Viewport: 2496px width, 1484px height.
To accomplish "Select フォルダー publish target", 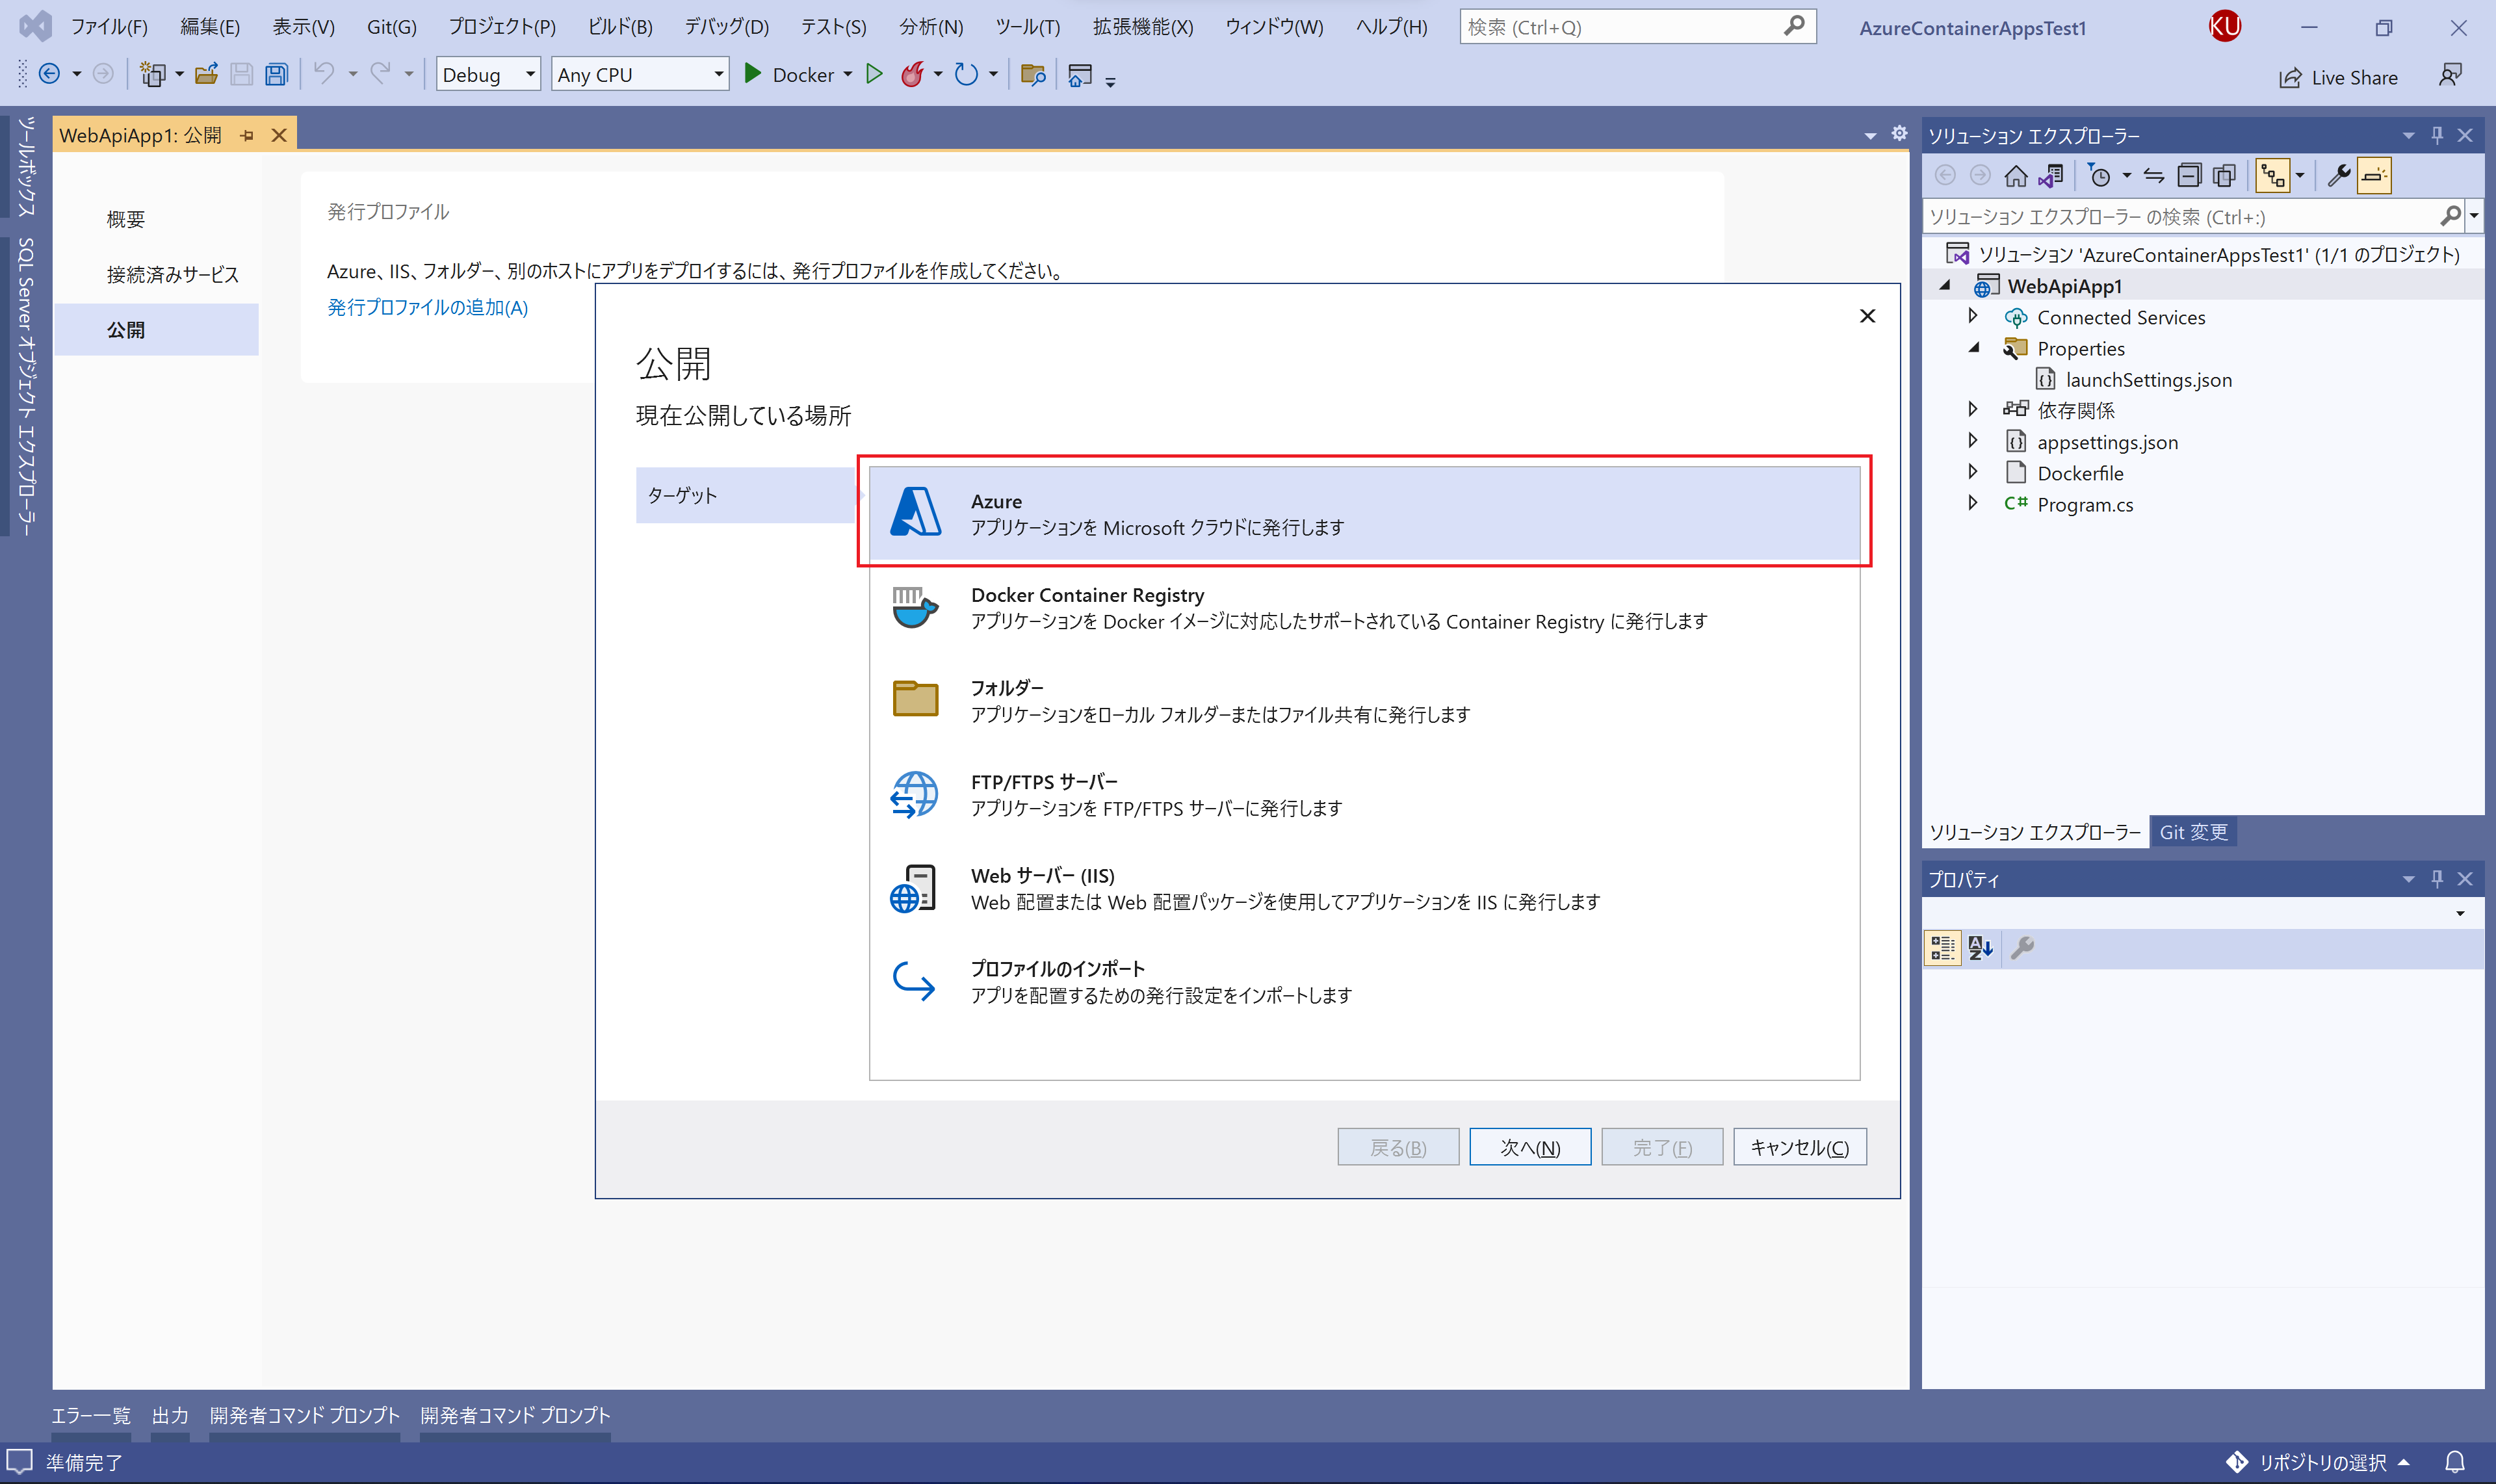I will click(x=1364, y=701).
